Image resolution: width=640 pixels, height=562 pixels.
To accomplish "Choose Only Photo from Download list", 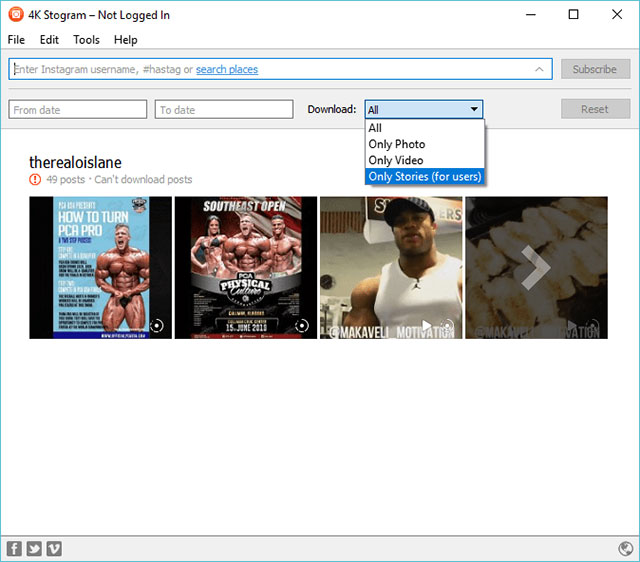I will tap(397, 144).
